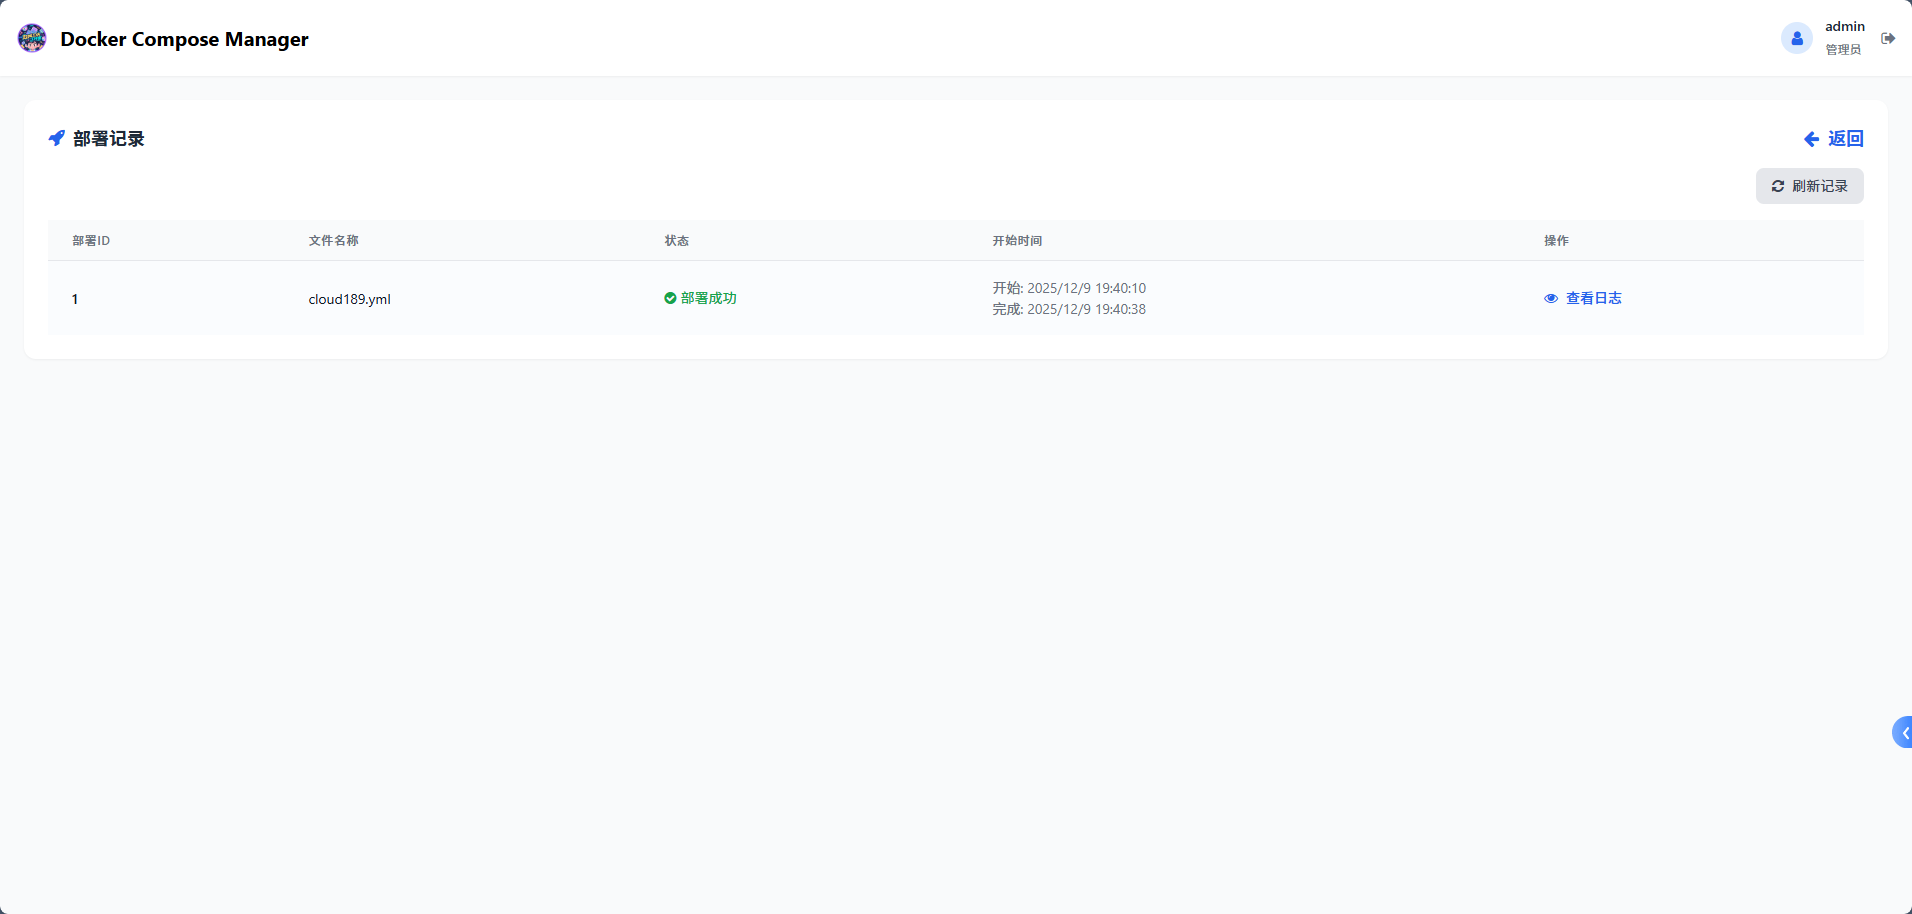Image resolution: width=1912 pixels, height=914 pixels.
Task: Click the Docker Compose Manager title text
Action: pos(184,39)
